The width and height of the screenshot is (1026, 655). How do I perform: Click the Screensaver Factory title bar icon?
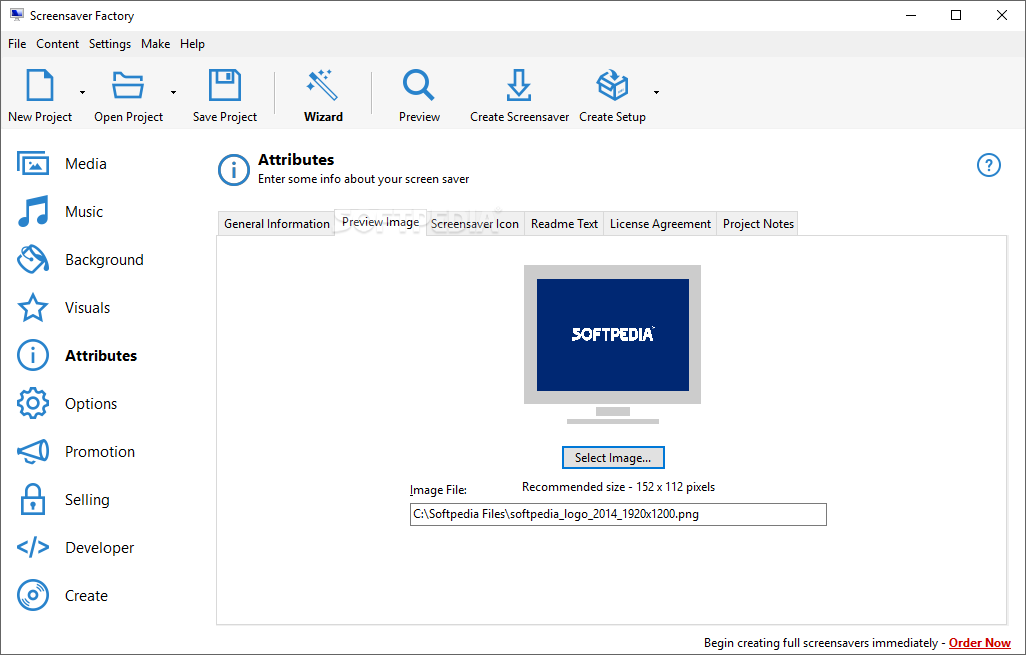17,15
